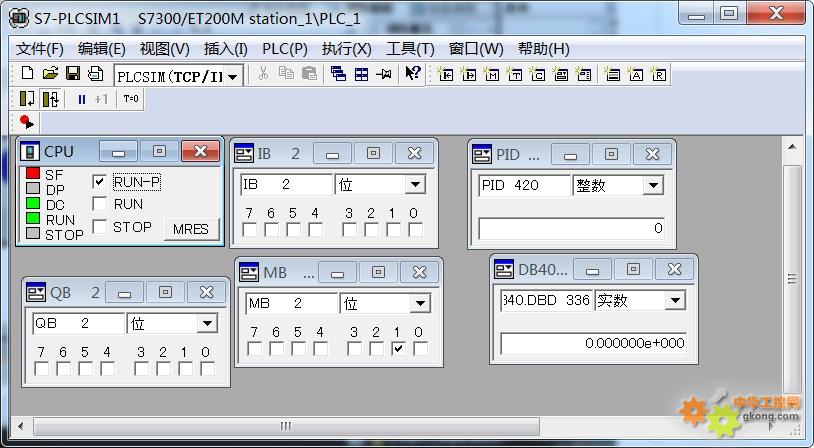Screen dimensions: 814x448
Task: Open PLC file with folder icon
Action: pyautogui.click(x=50, y=74)
